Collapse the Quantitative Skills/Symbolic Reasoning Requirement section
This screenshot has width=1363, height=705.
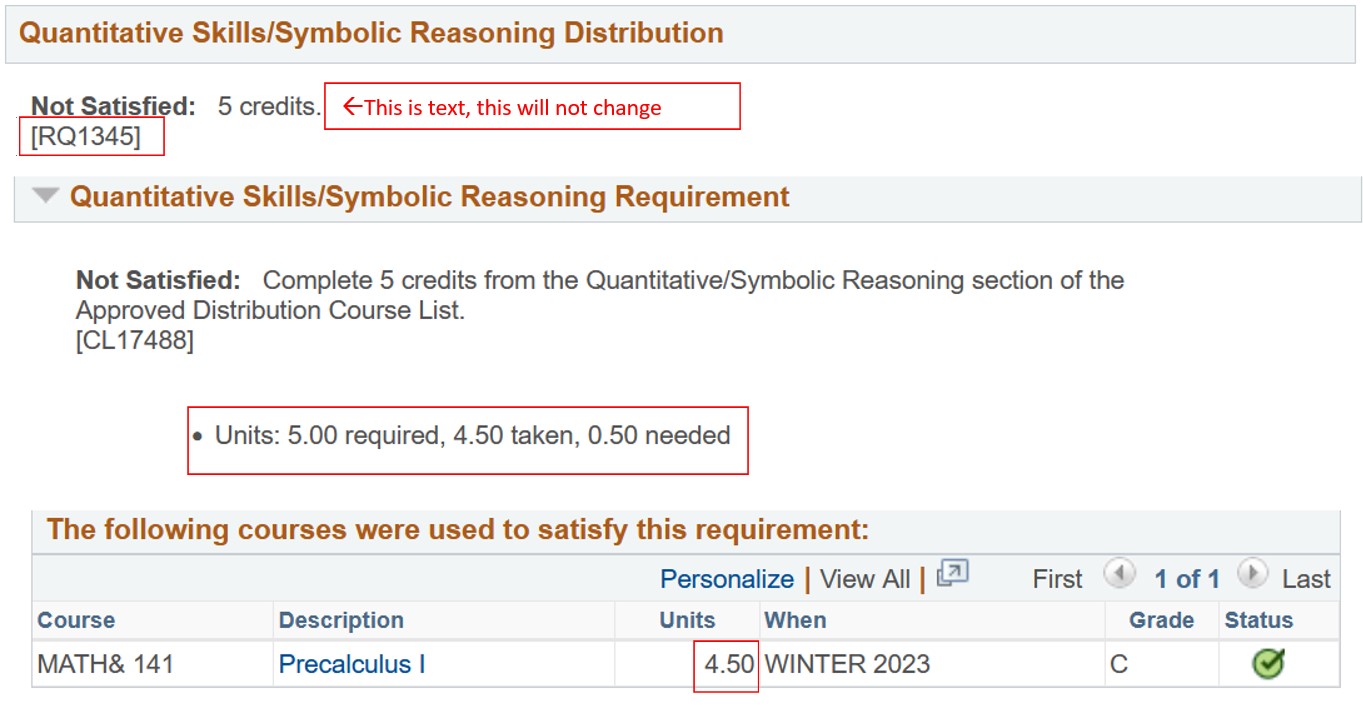(45, 196)
